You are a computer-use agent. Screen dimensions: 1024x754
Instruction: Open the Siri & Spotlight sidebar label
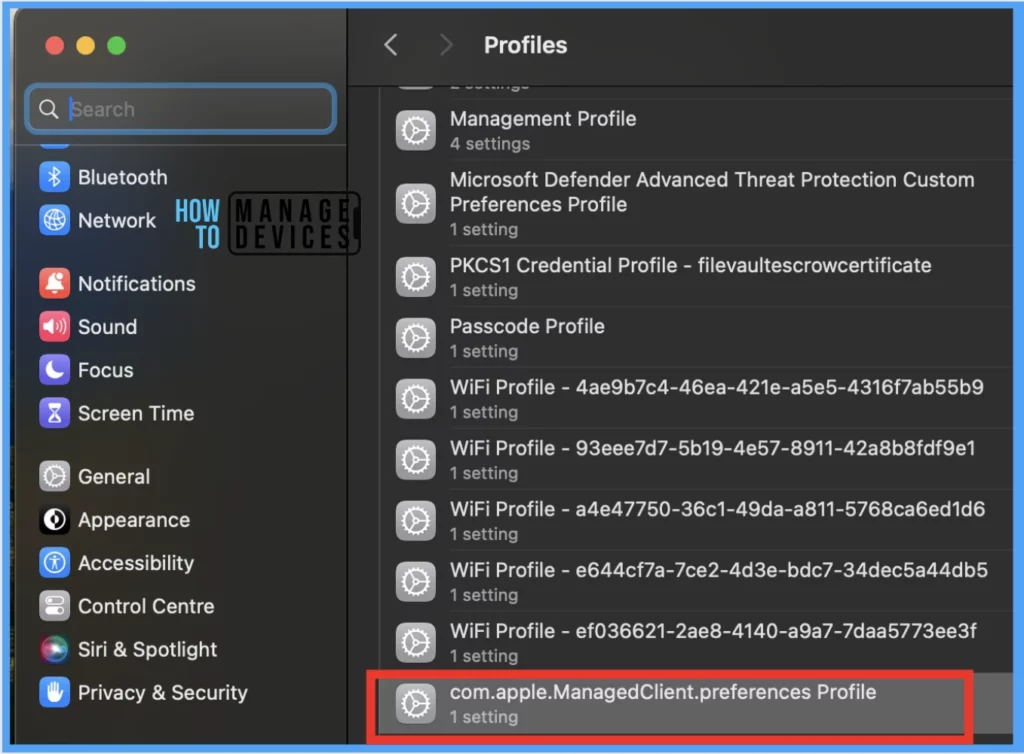pyautogui.click(x=147, y=650)
